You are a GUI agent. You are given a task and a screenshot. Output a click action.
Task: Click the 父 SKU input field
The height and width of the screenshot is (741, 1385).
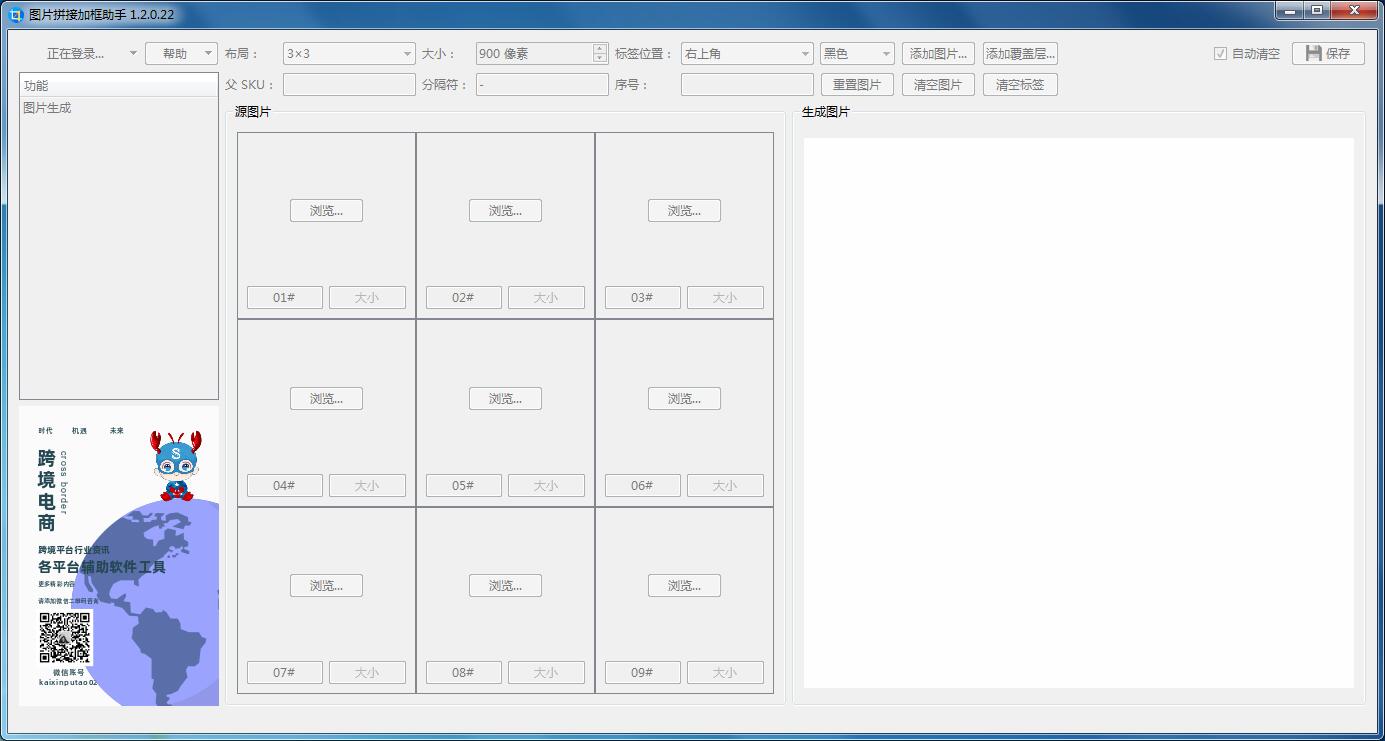348,85
